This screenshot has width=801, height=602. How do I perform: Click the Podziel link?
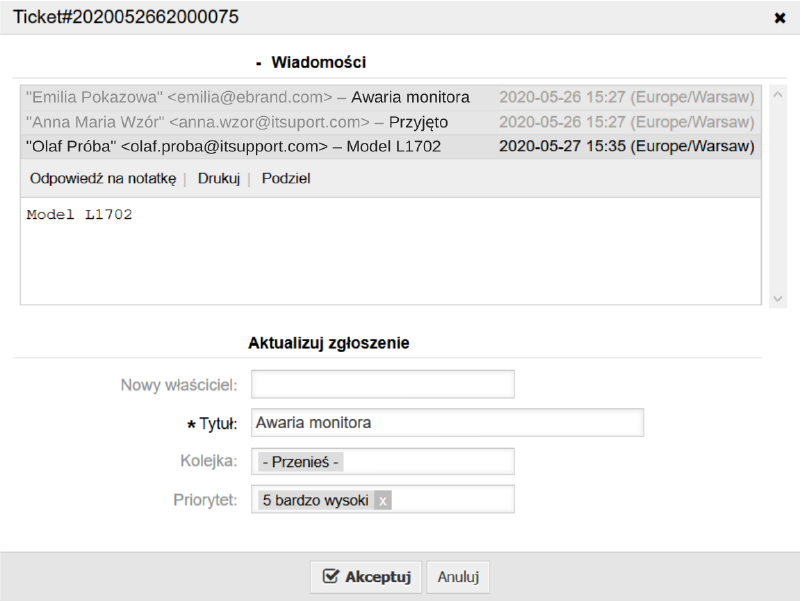coord(286,178)
